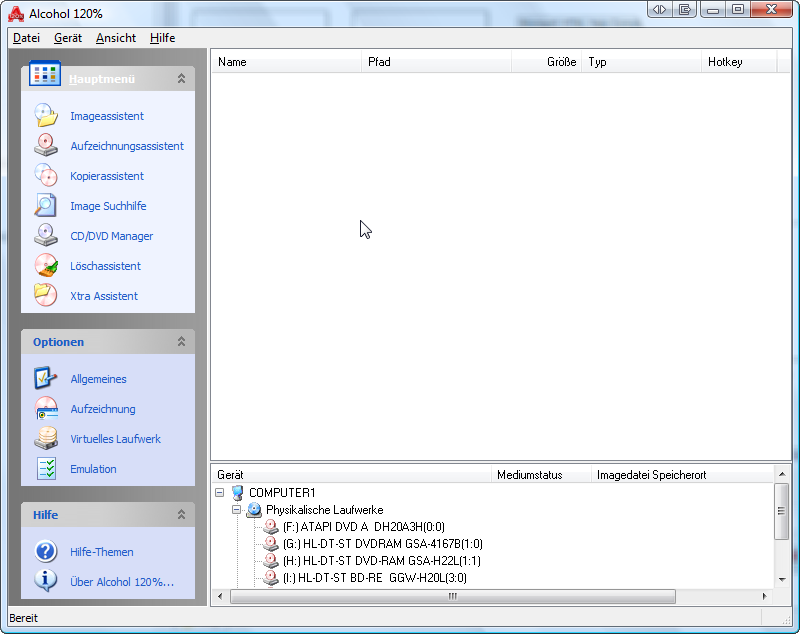
Task: Click the second custom title bar button
Action: (685, 10)
